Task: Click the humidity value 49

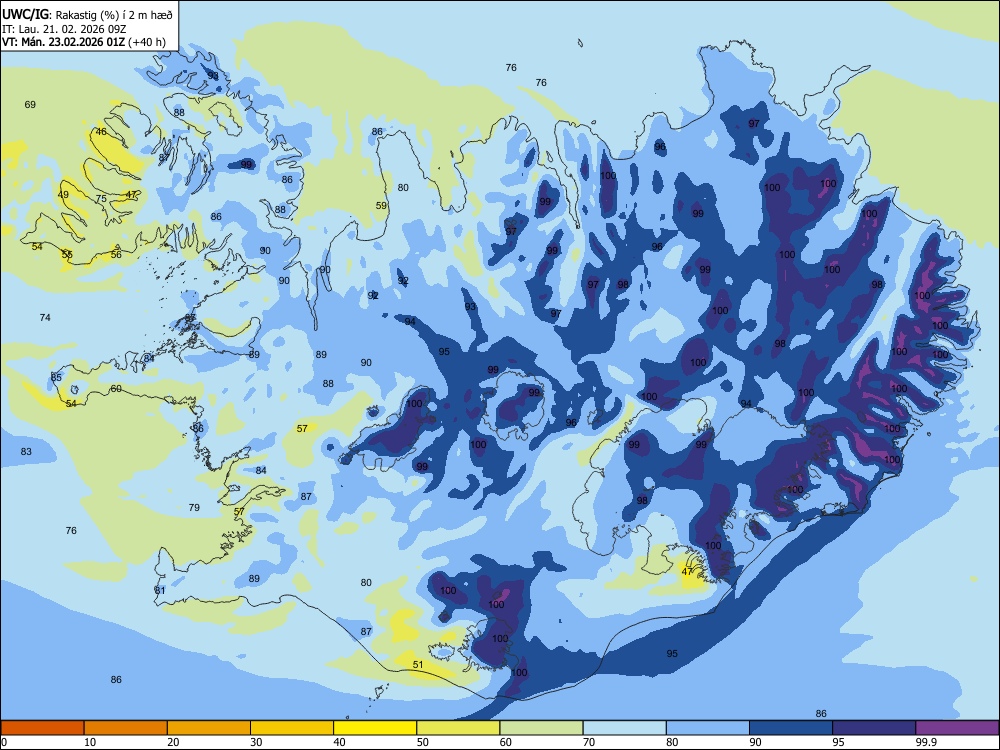Action: (62, 195)
